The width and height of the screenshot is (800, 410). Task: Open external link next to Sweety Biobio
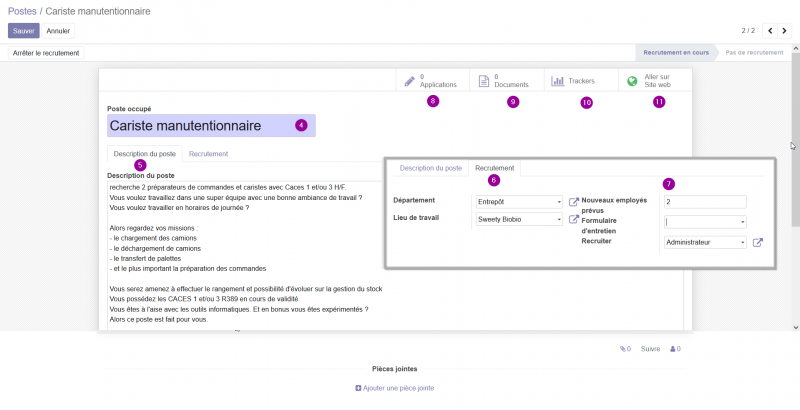pyautogui.click(x=573, y=219)
